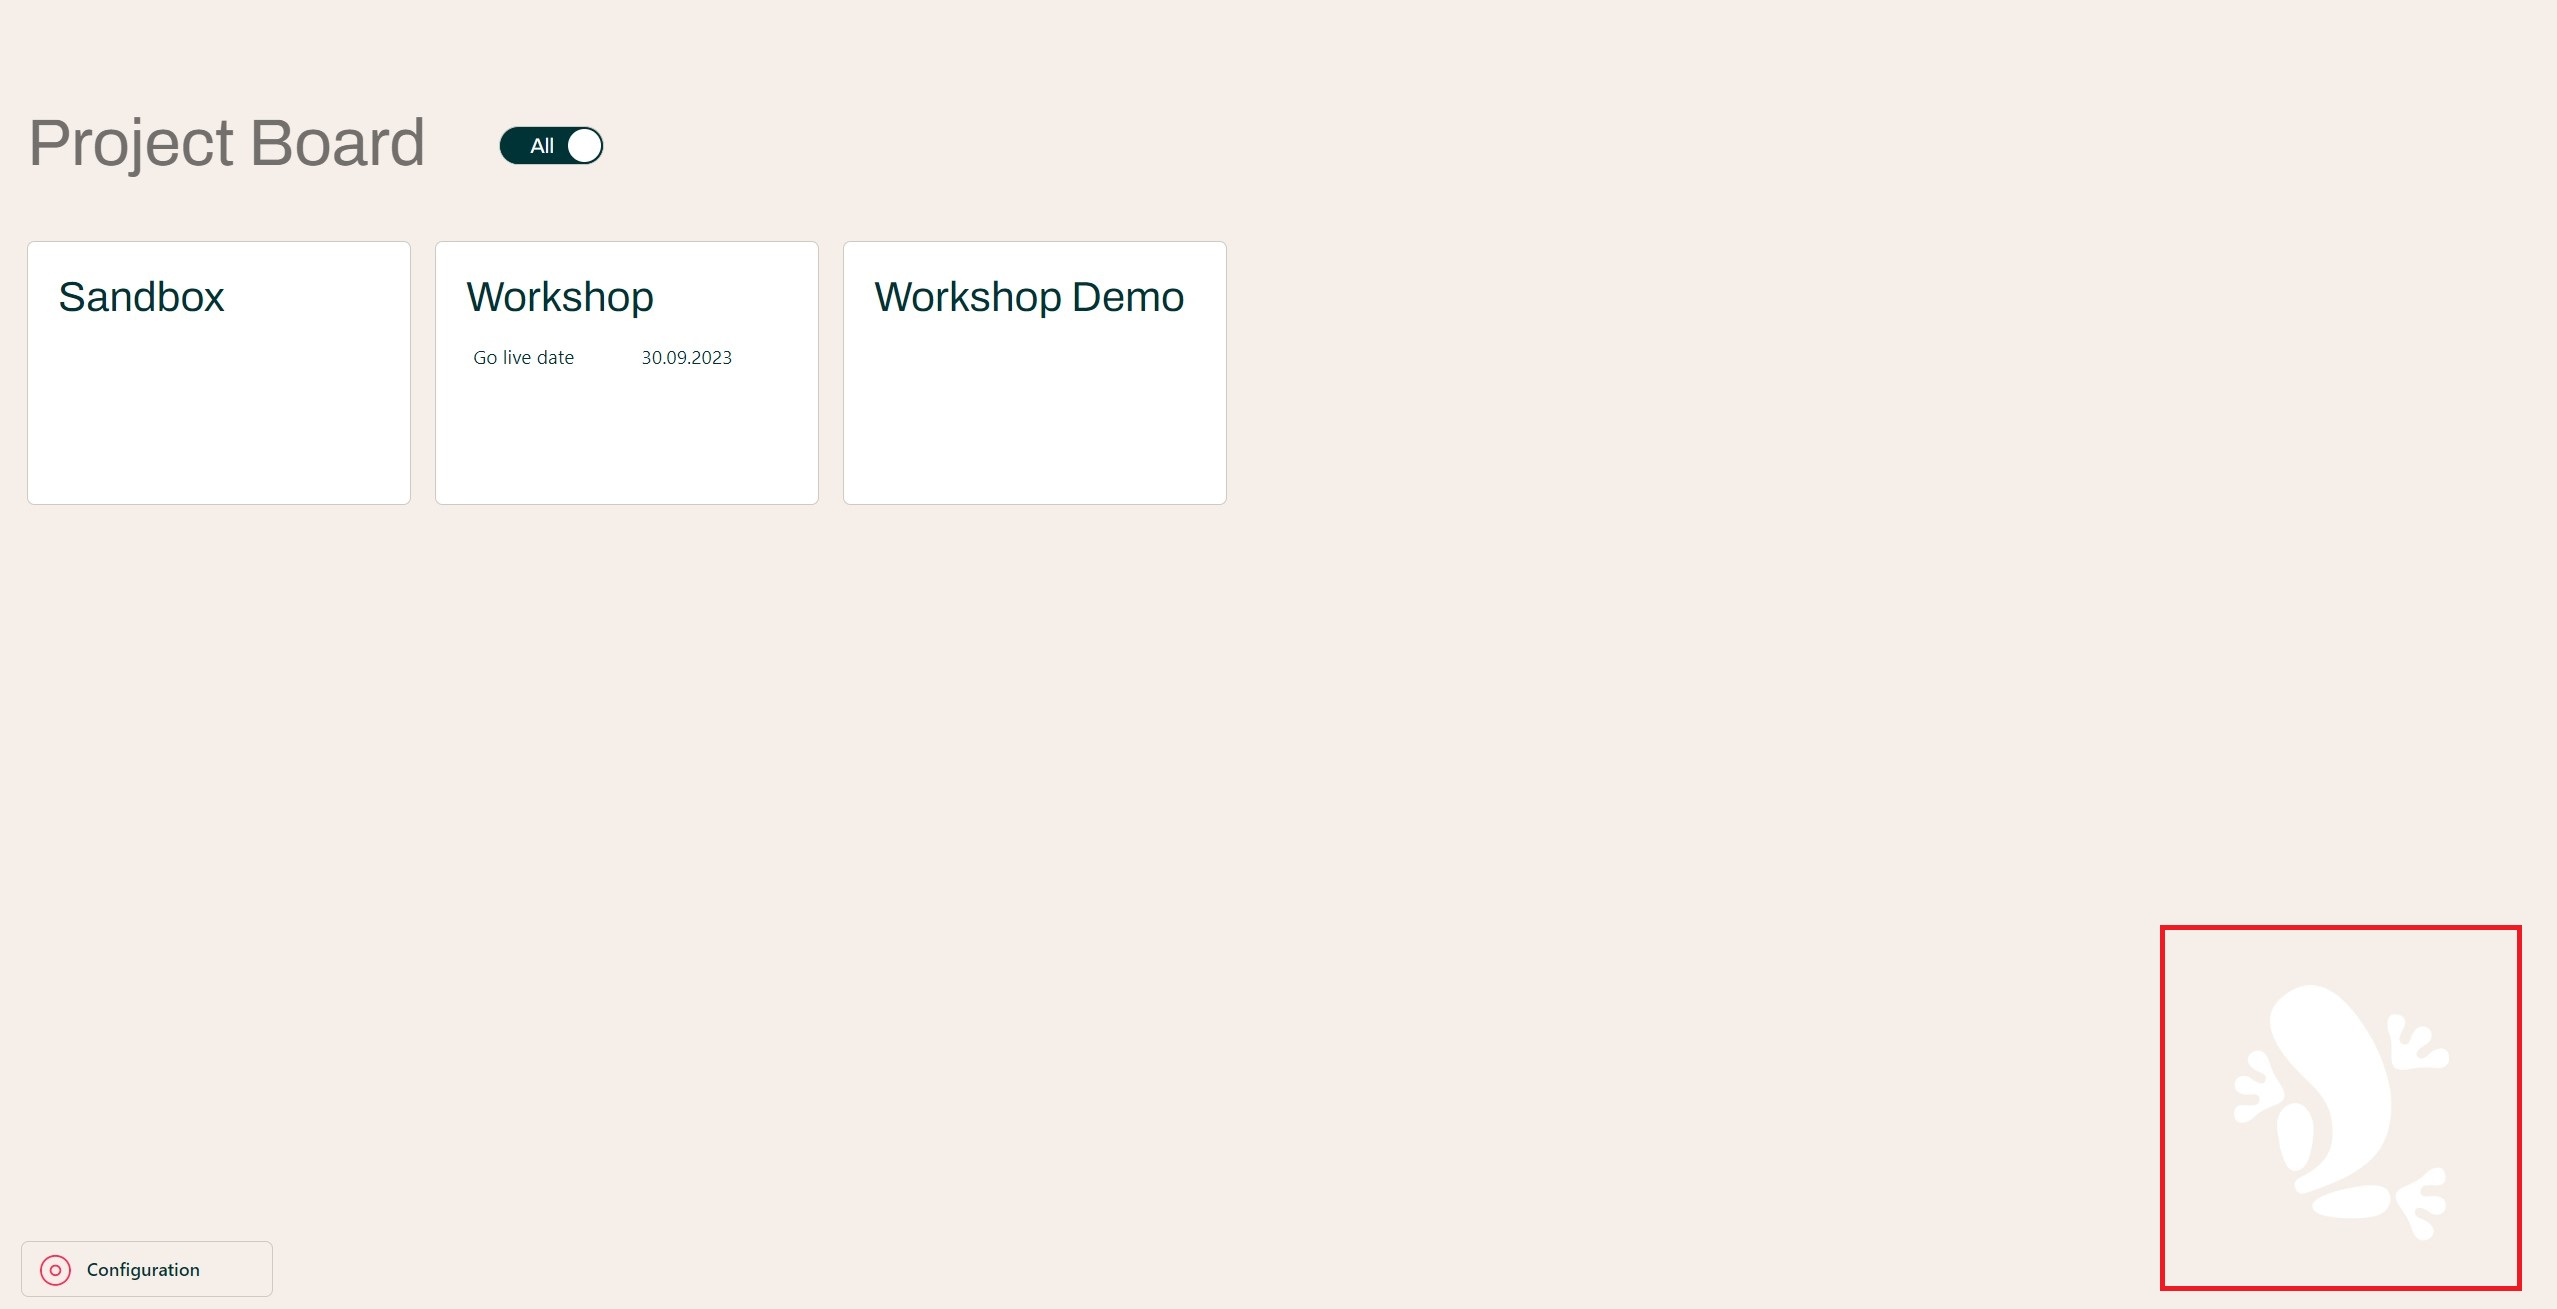The height and width of the screenshot is (1309, 2557).
Task: Click the Configuration text label
Action: click(143, 1270)
